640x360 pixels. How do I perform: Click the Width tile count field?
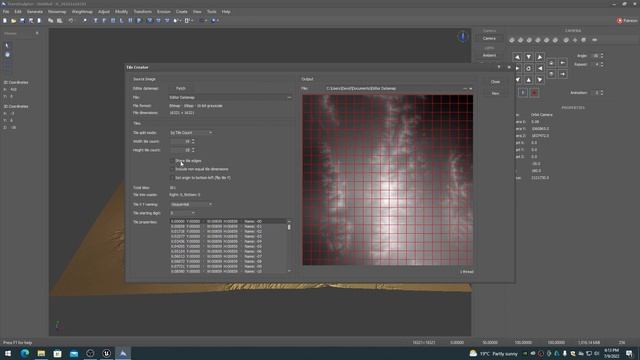coord(180,142)
